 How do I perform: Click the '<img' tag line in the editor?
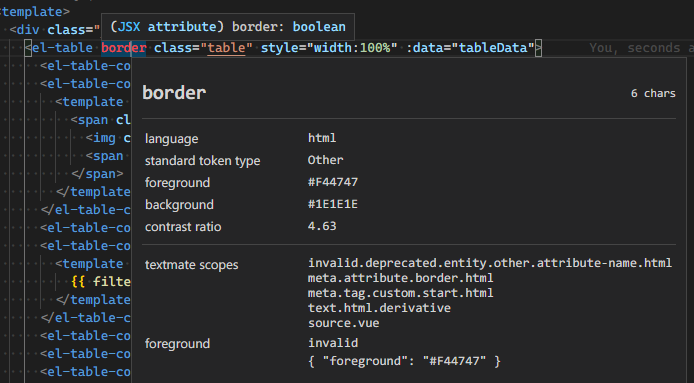(108, 138)
